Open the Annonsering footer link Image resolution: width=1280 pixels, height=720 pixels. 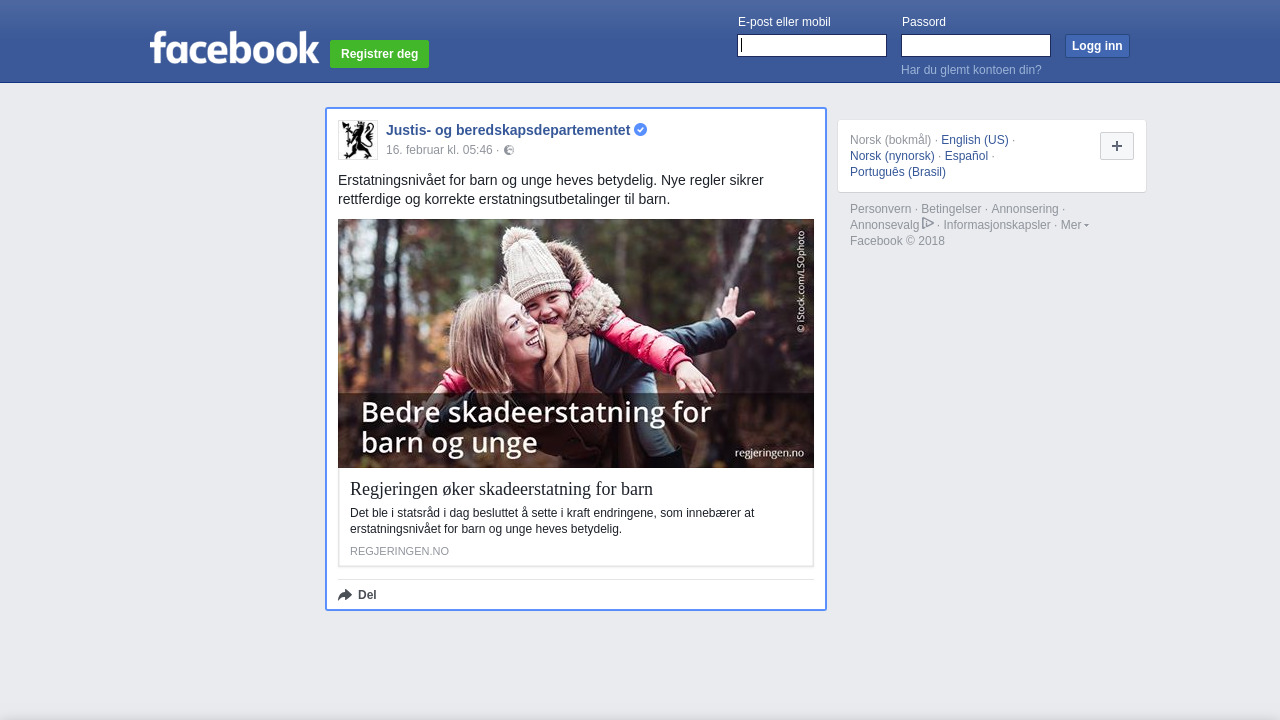coord(1025,209)
